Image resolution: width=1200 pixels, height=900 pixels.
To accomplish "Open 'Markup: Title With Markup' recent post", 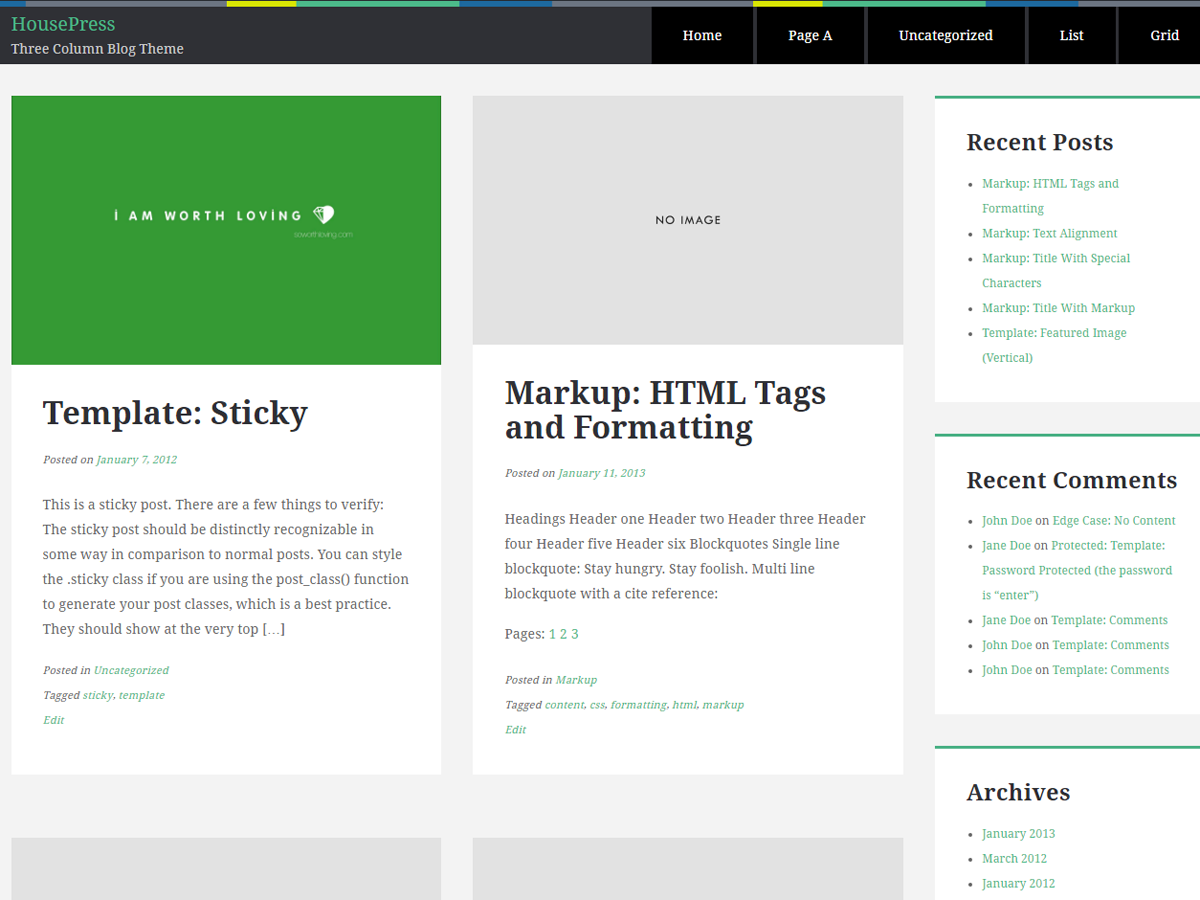I will click(1058, 308).
